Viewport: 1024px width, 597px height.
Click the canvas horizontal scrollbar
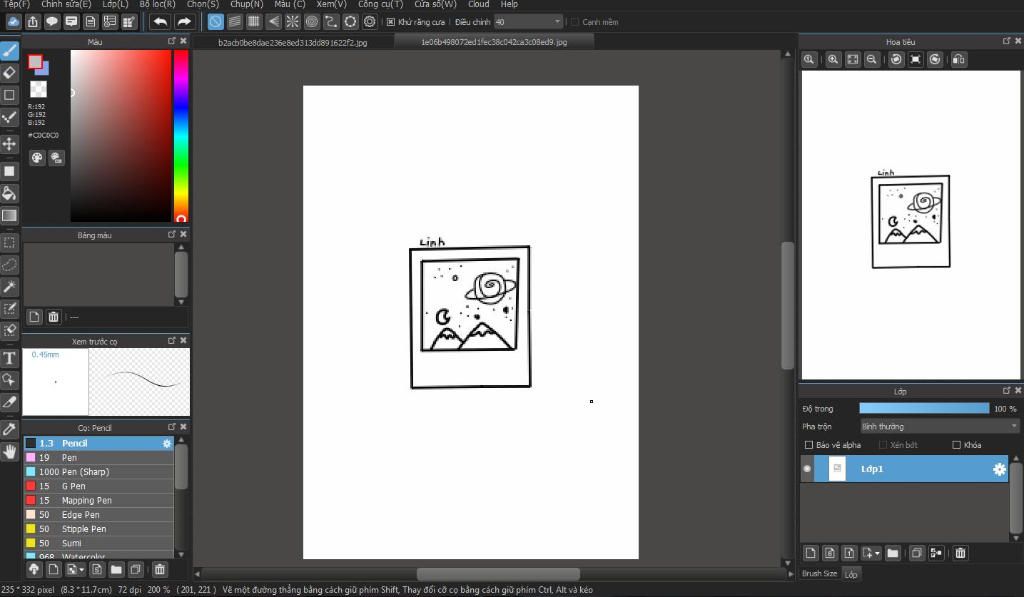coord(498,574)
